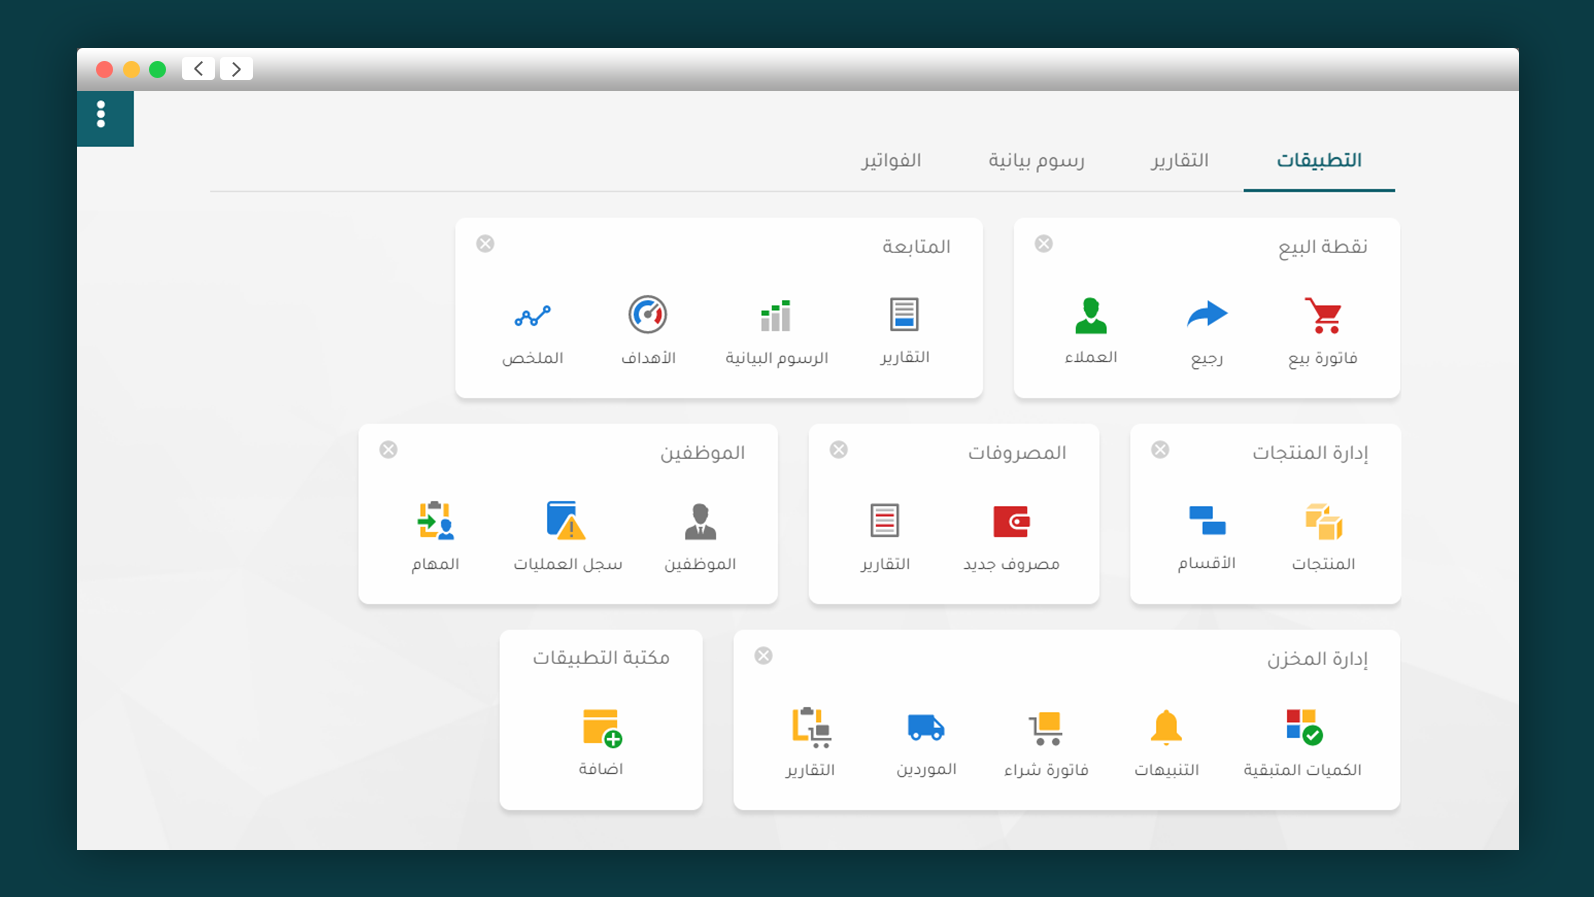1594x897 pixels.
Task: Open سجل العمليات operations log icon
Action: point(566,522)
